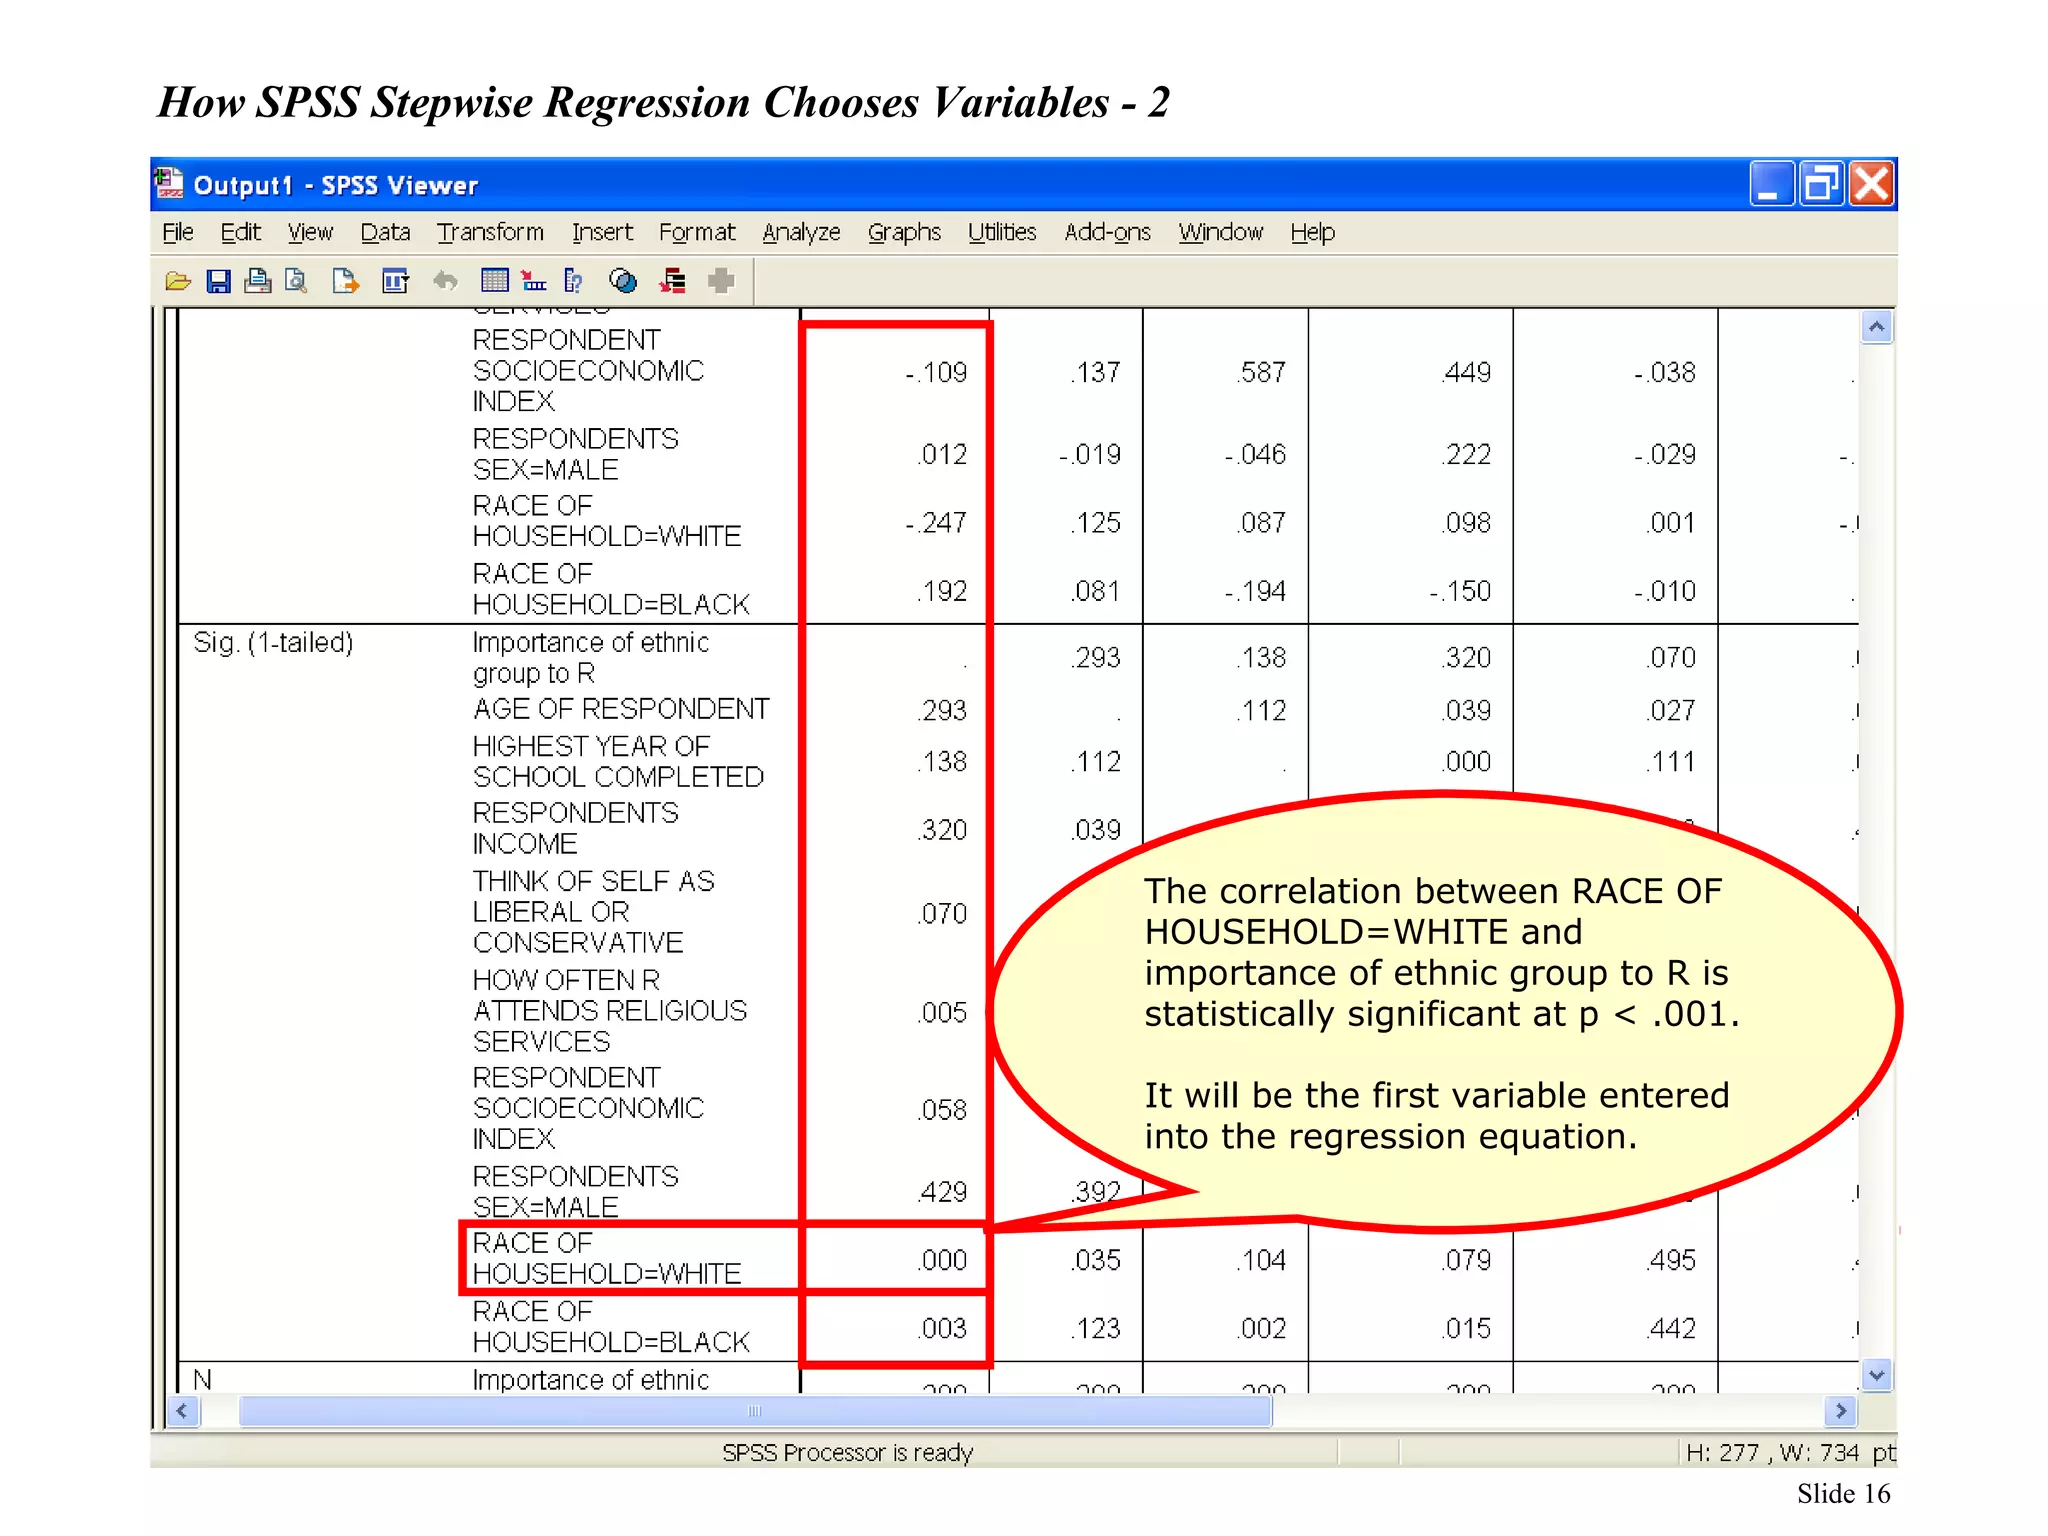Minimize the SPSS Viewer window

coord(1770,184)
